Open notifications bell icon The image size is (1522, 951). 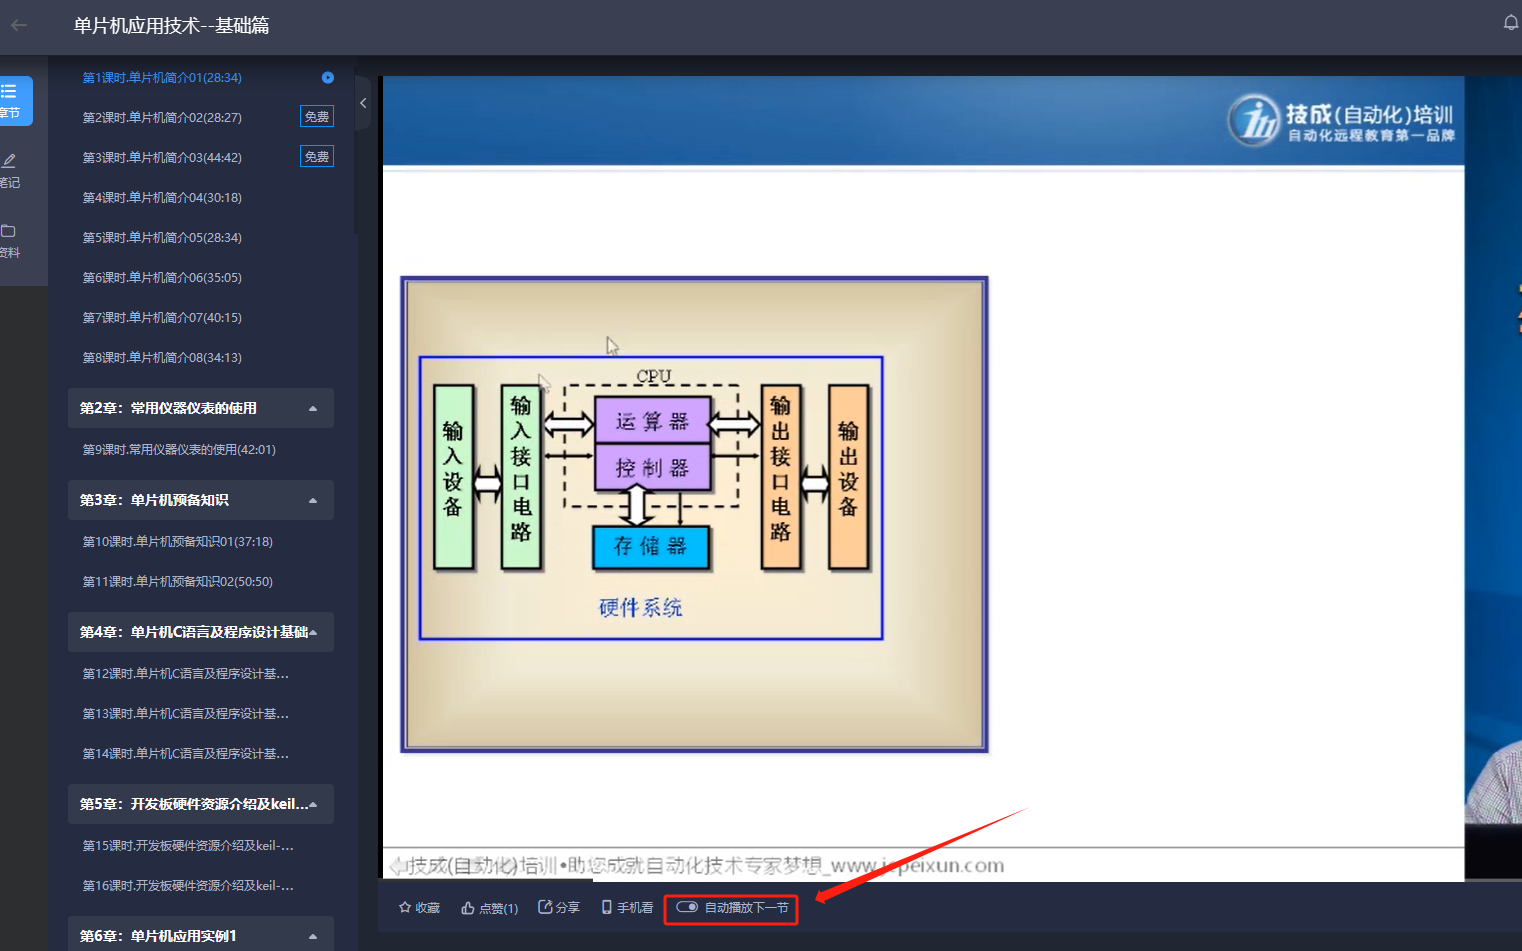click(1511, 23)
